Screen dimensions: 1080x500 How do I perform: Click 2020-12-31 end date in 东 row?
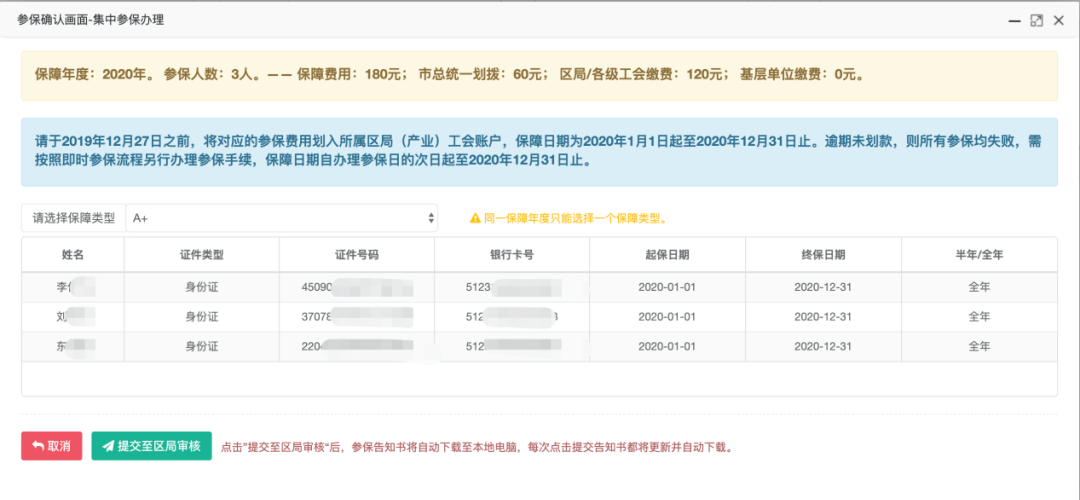click(x=823, y=346)
